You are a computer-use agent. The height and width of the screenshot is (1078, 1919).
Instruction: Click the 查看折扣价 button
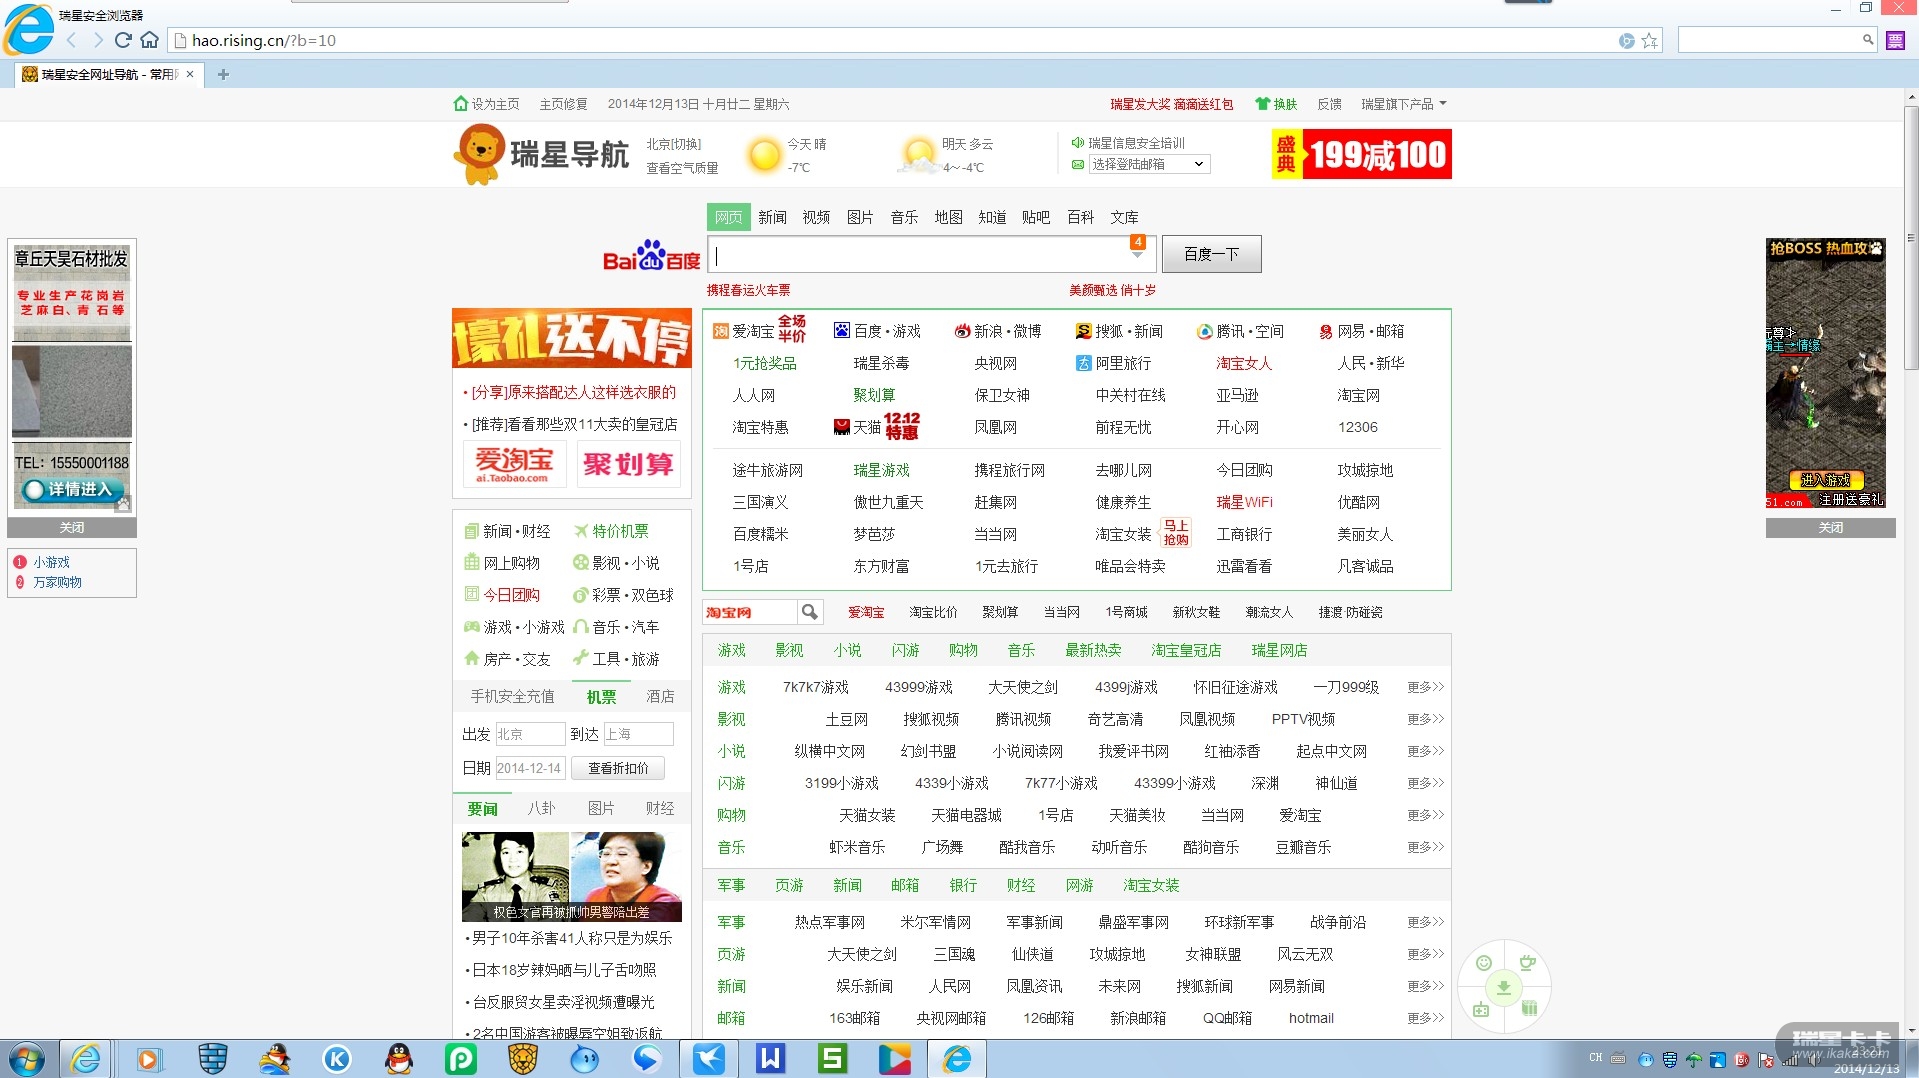coord(618,768)
